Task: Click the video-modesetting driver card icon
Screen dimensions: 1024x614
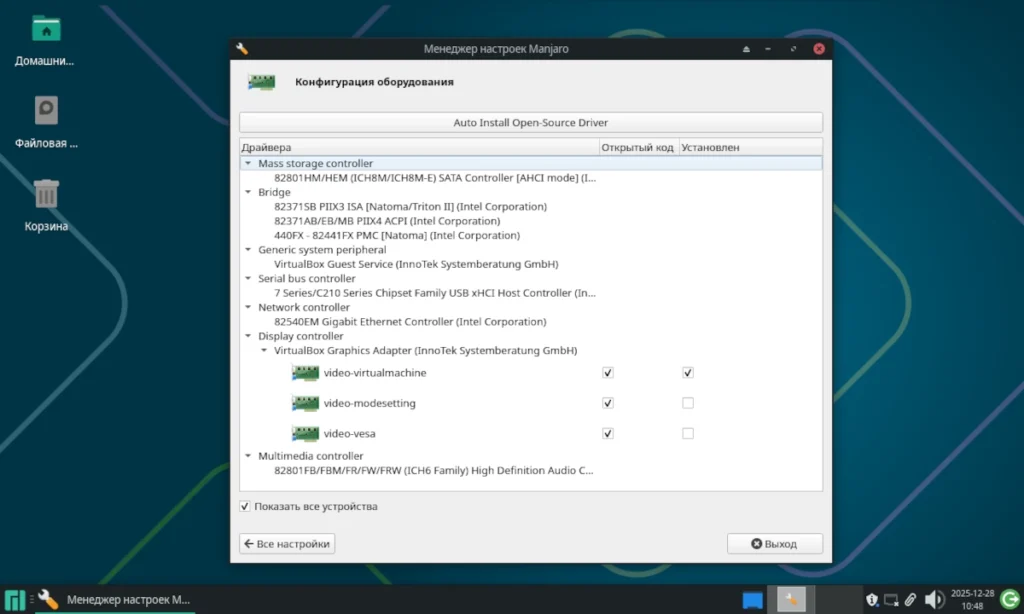Action: 305,403
